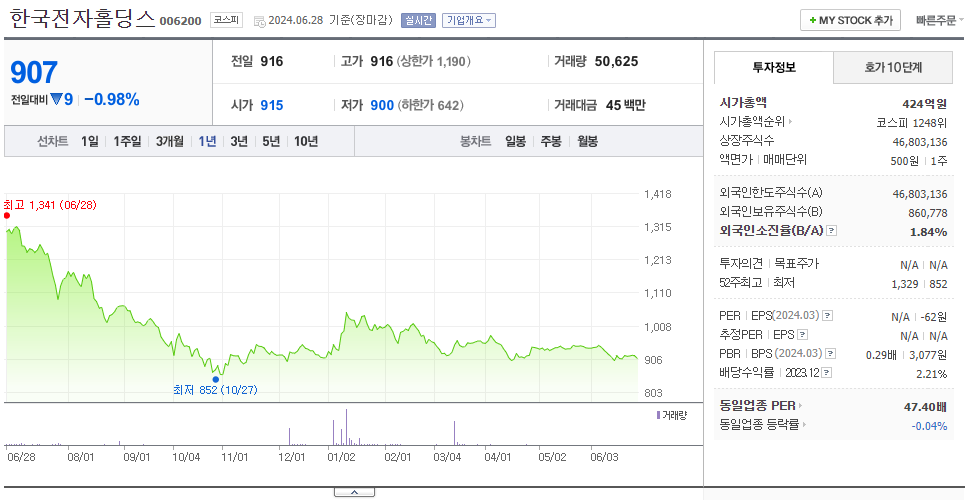968x500 pixels.
Task: Click the 코스피 market badge
Action: pos(226,20)
